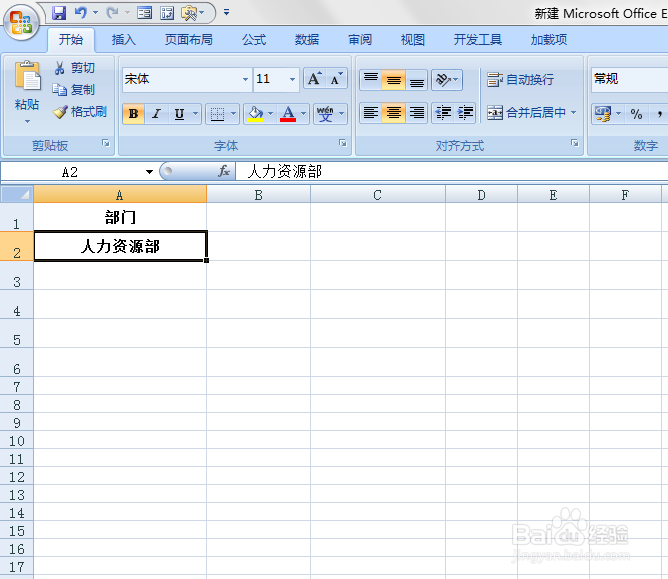
Task: Open the Name Box dropdown arrow
Action: (149, 172)
